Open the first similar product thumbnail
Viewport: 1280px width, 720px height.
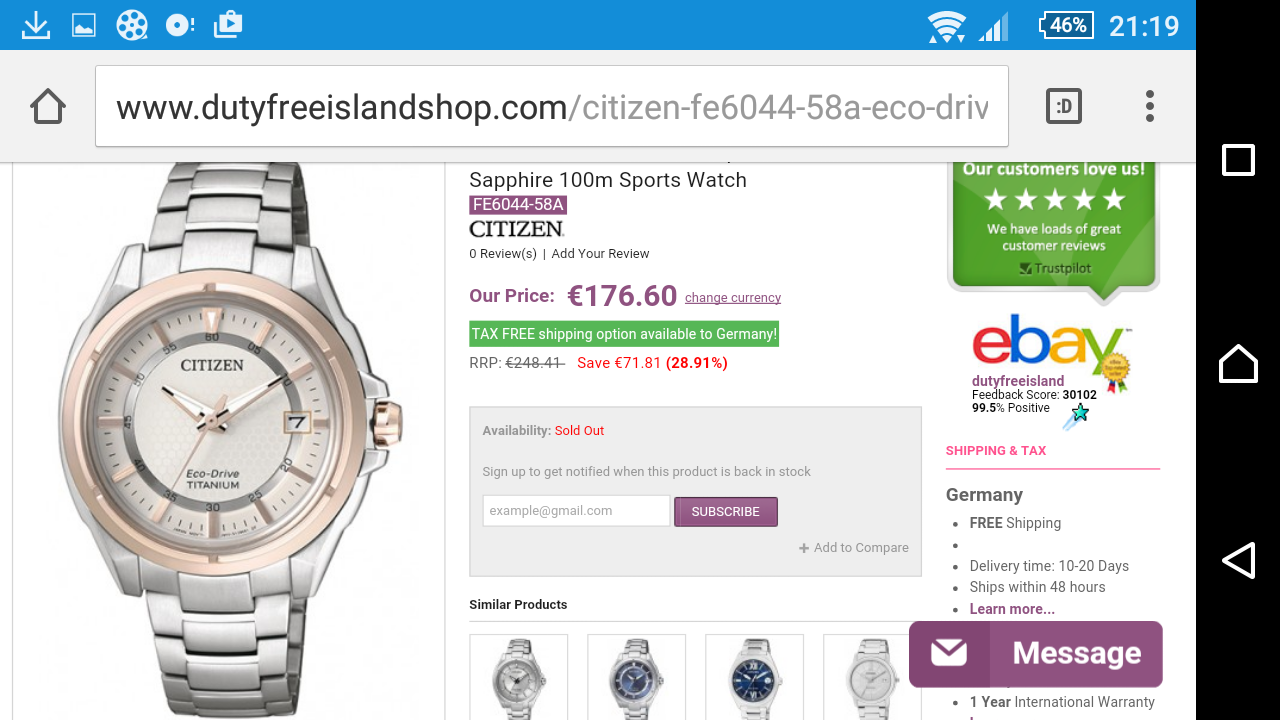[x=518, y=677]
